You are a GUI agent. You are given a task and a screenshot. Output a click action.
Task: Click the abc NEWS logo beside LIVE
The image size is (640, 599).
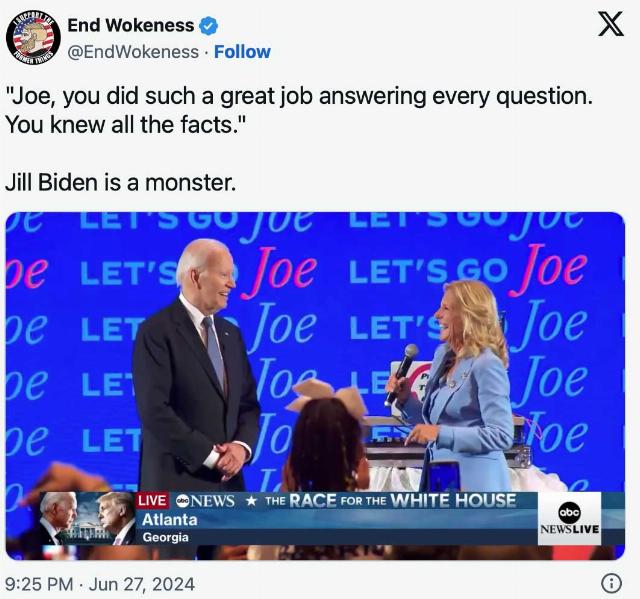click(x=205, y=501)
